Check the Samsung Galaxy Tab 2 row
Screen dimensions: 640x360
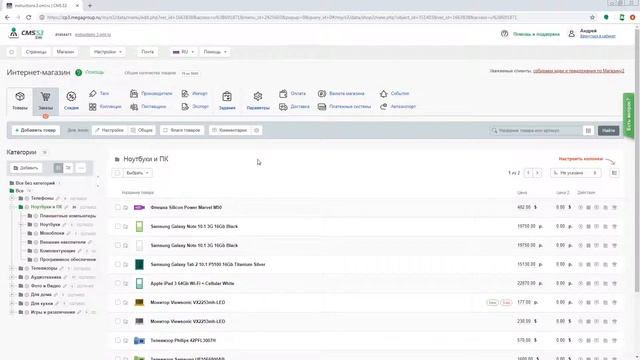(x=118, y=264)
